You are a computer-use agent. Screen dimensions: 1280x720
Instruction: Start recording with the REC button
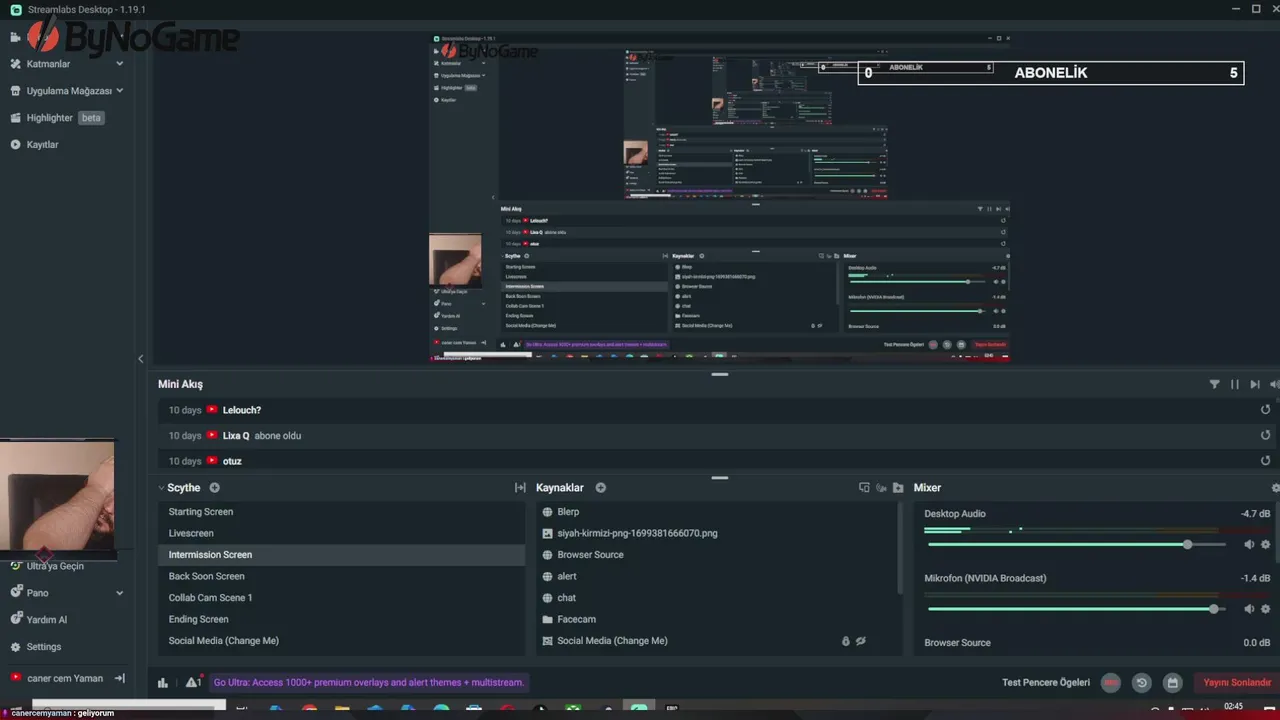coord(1111,683)
